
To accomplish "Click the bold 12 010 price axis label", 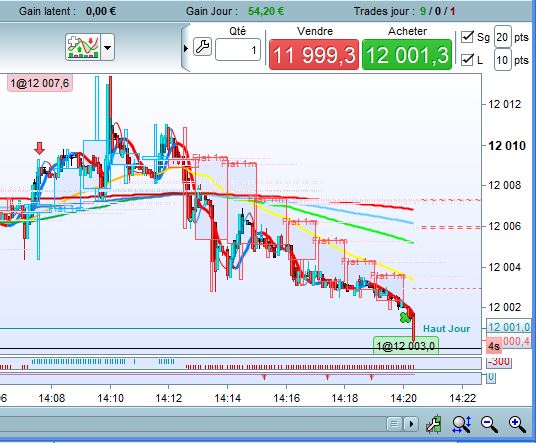I will 507,146.
